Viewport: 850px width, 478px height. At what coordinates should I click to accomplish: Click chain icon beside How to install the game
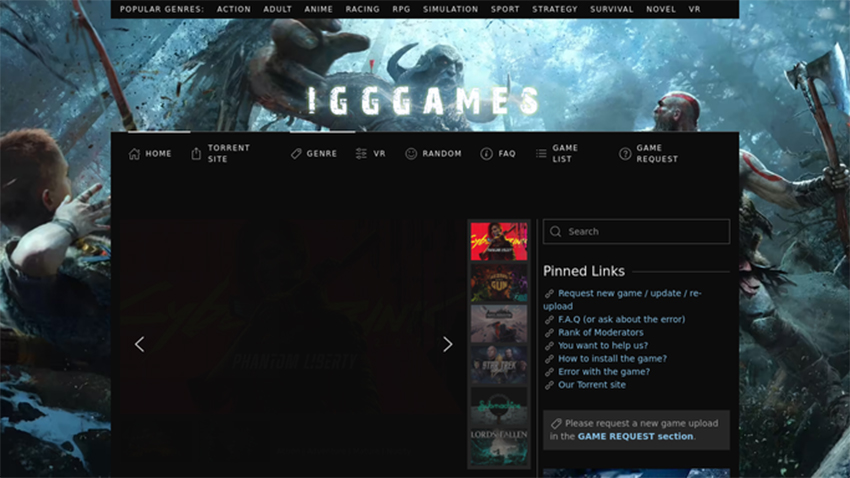point(549,359)
